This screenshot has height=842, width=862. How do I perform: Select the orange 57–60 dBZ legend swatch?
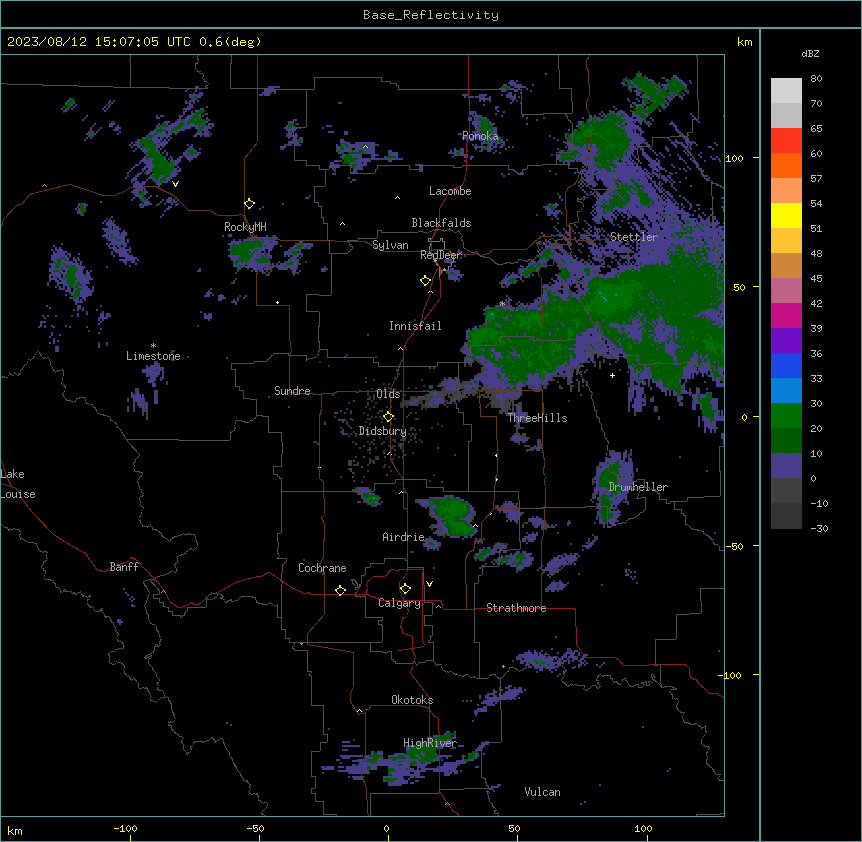tap(786, 165)
